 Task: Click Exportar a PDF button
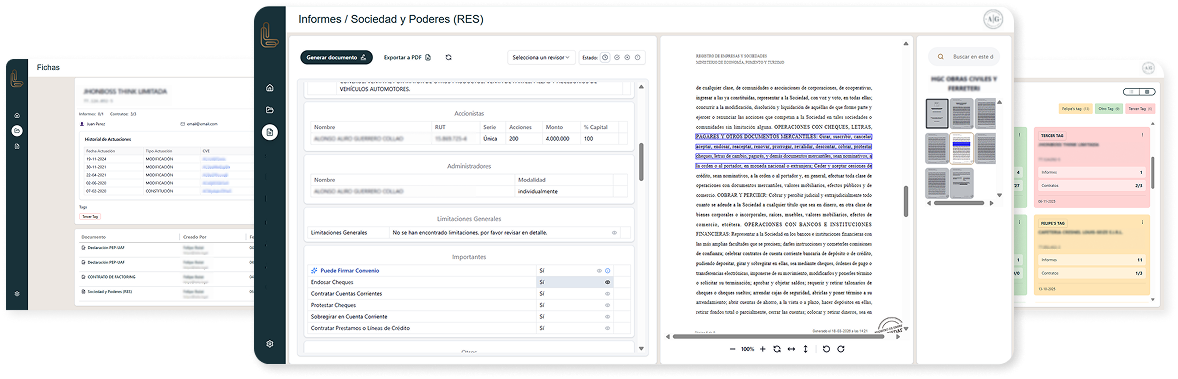click(x=406, y=57)
